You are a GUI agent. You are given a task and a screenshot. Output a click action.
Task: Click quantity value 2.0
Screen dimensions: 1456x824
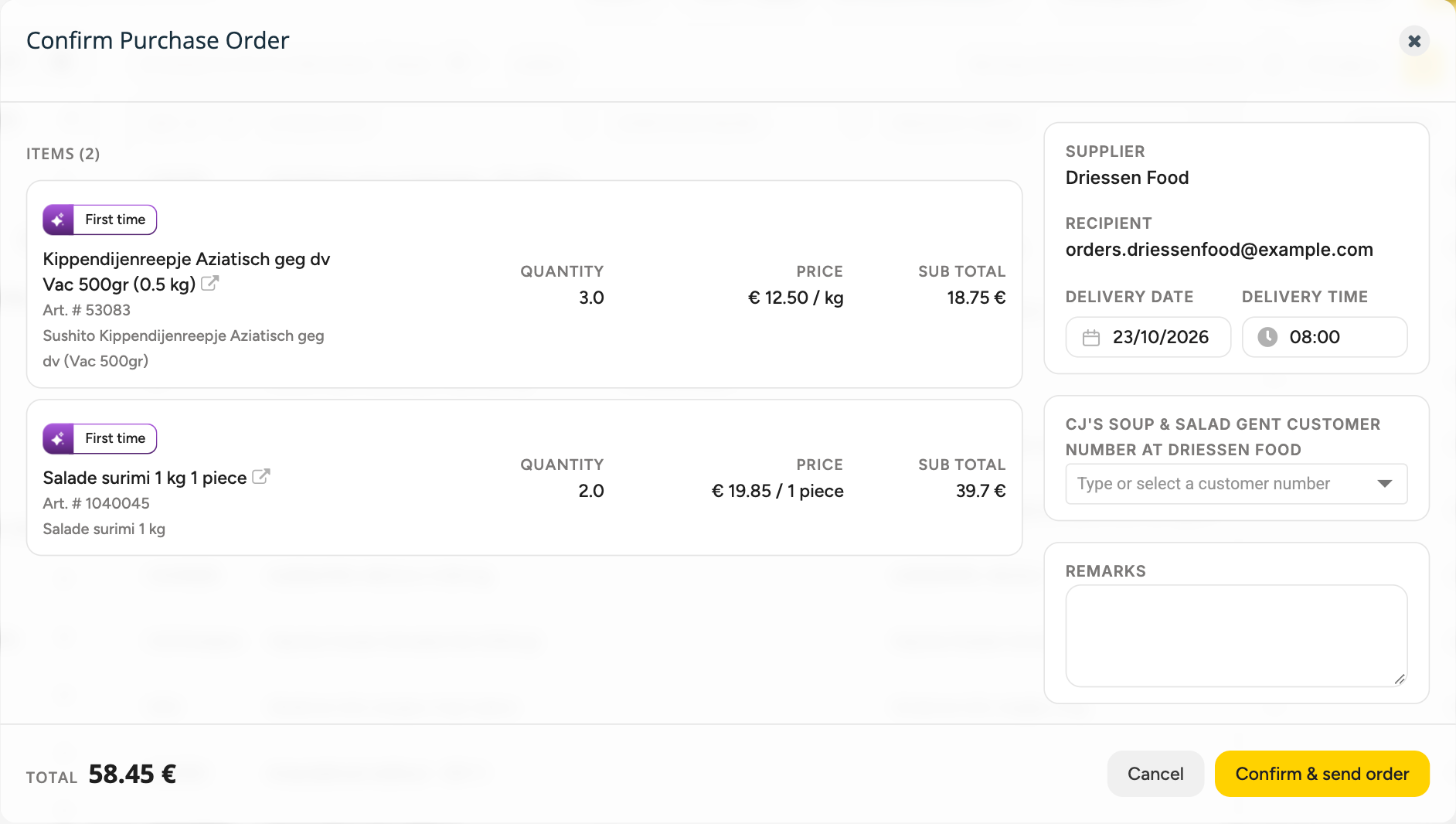click(x=591, y=491)
